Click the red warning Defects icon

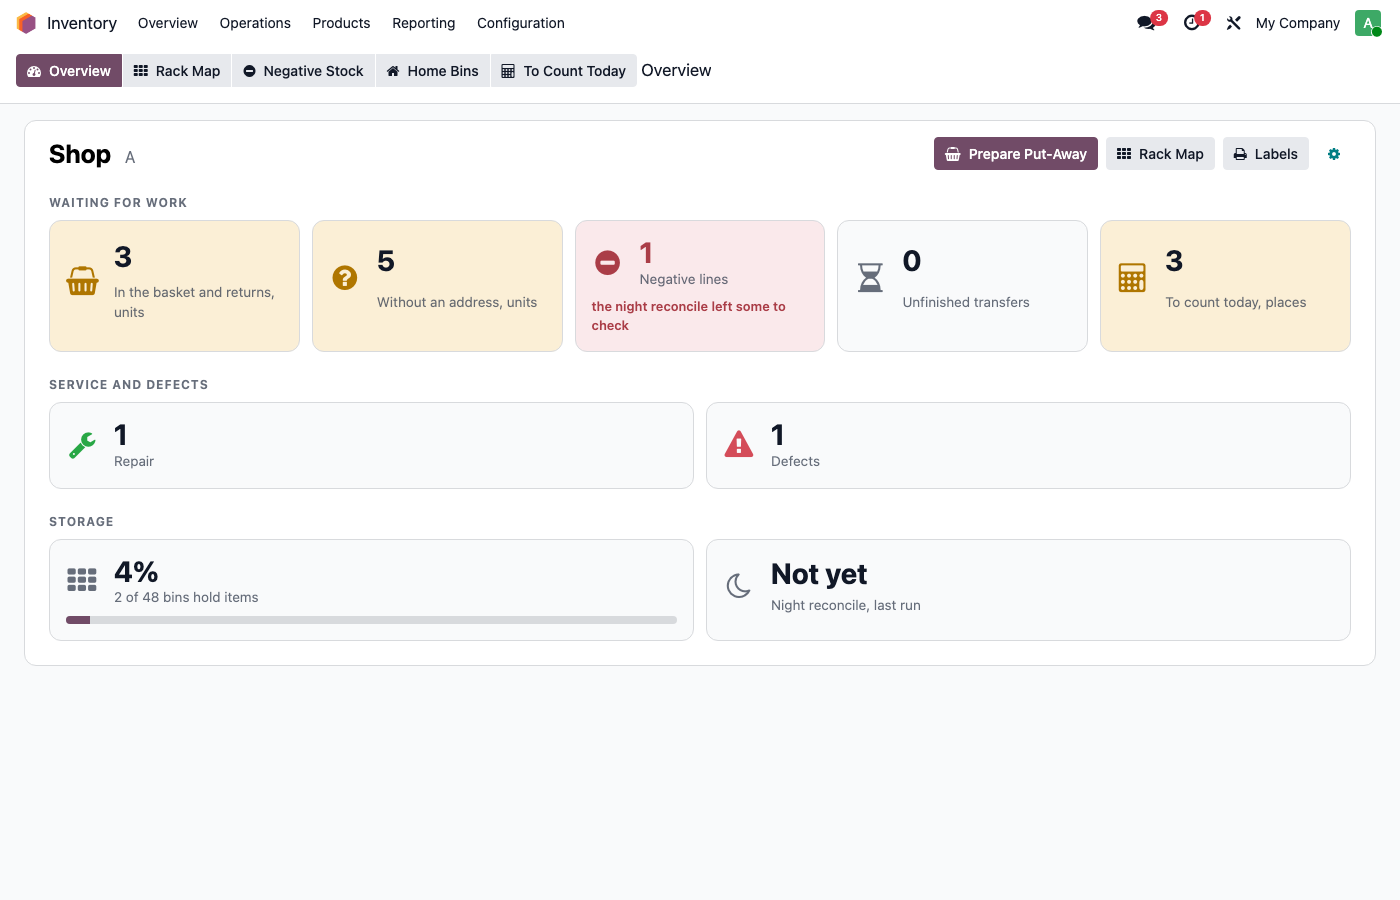[x=739, y=444]
